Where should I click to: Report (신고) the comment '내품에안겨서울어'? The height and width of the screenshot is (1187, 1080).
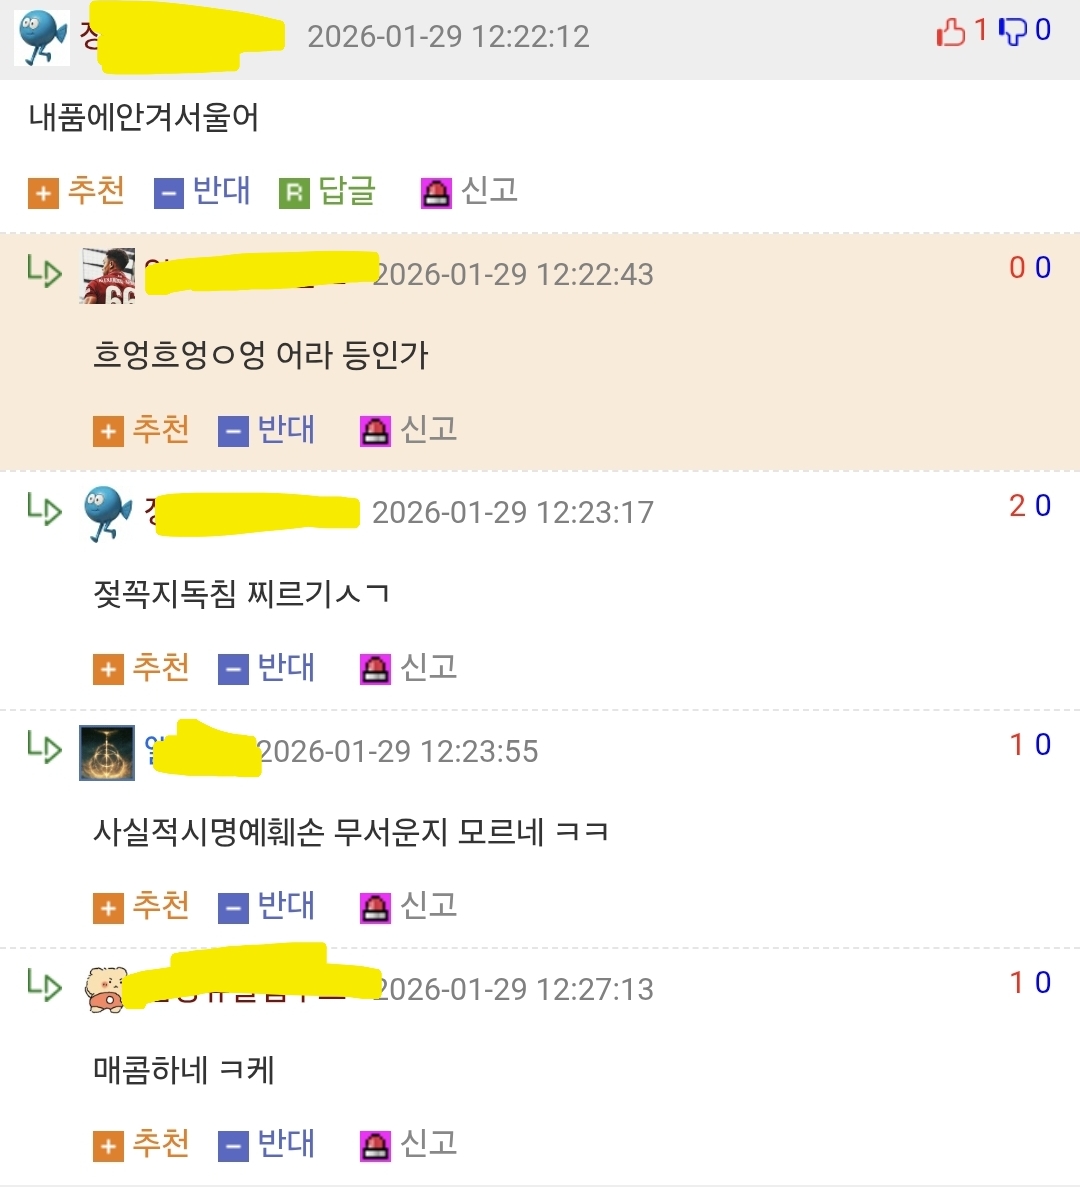point(469,191)
